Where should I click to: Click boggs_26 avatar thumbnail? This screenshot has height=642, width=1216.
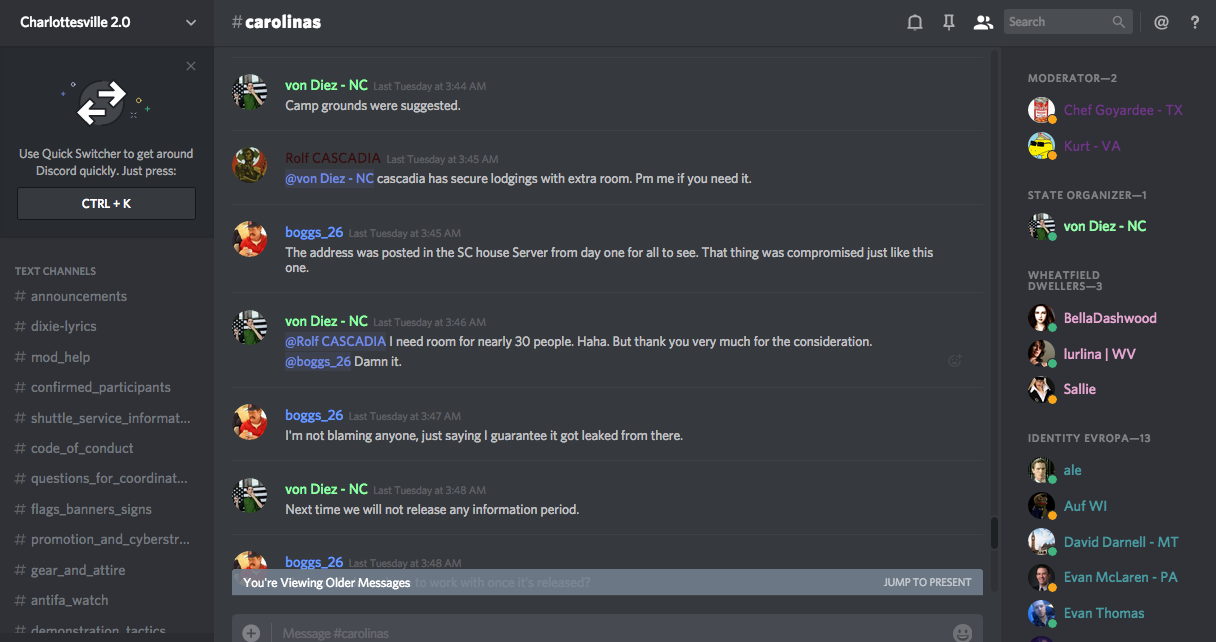[250, 240]
